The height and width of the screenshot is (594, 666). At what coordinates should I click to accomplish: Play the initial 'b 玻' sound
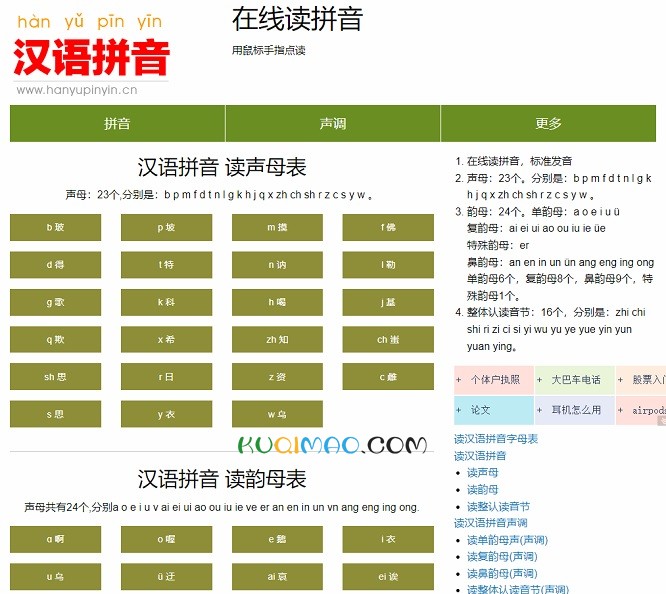(55, 228)
